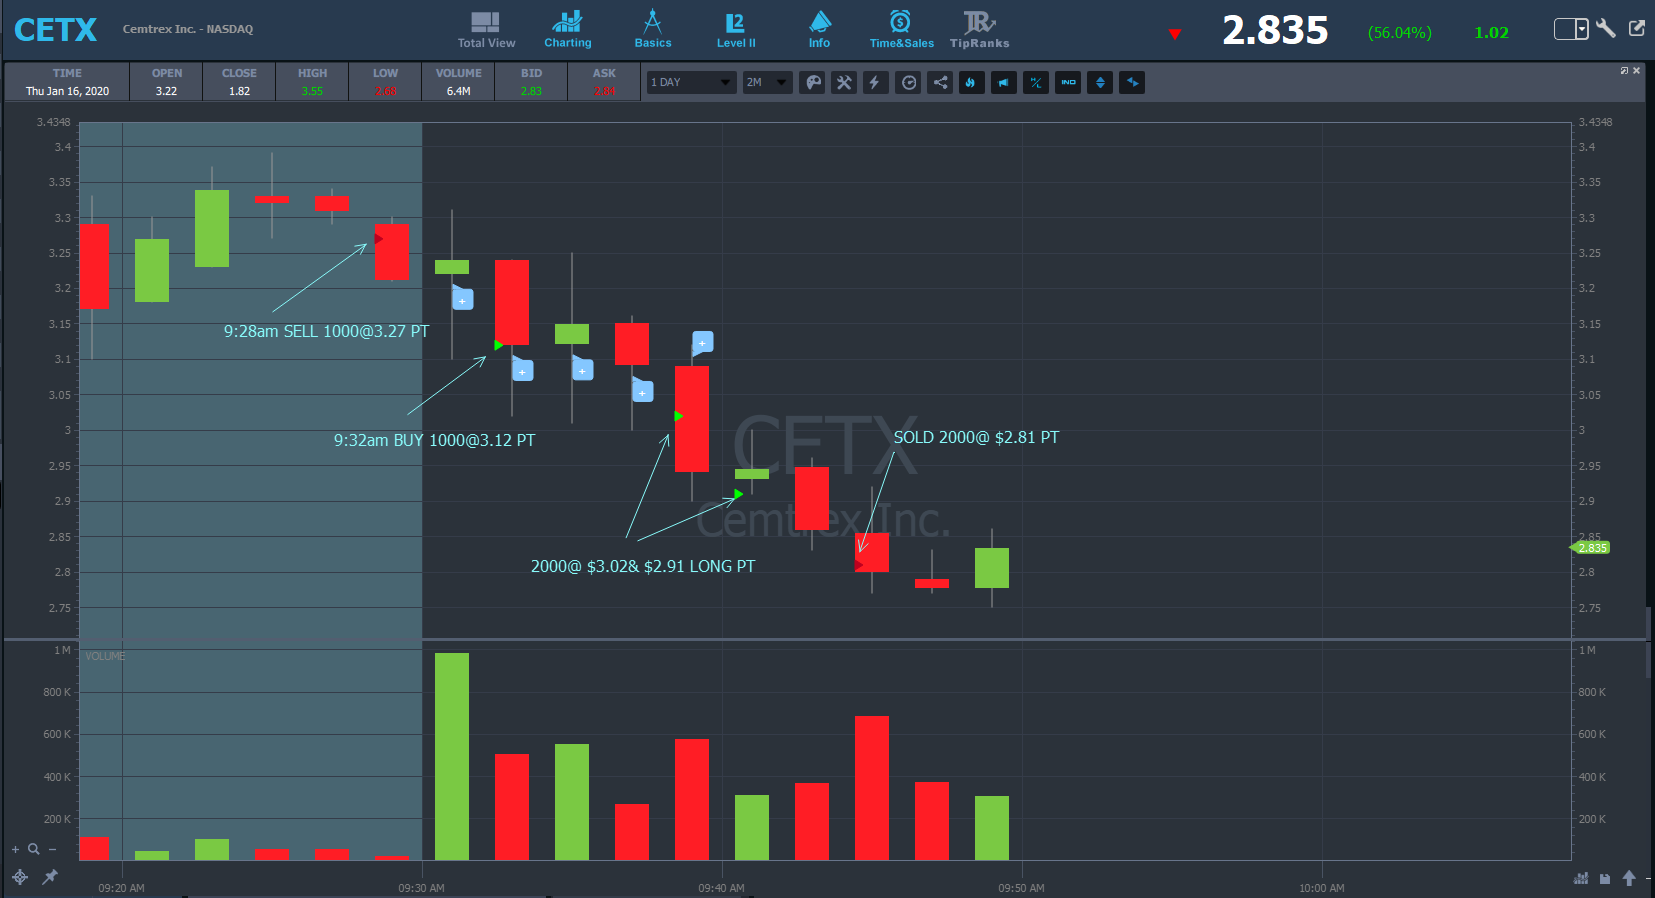Open the Info tab
Viewport: 1655px width, 898px height.
pyautogui.click(x=819, y=29)
